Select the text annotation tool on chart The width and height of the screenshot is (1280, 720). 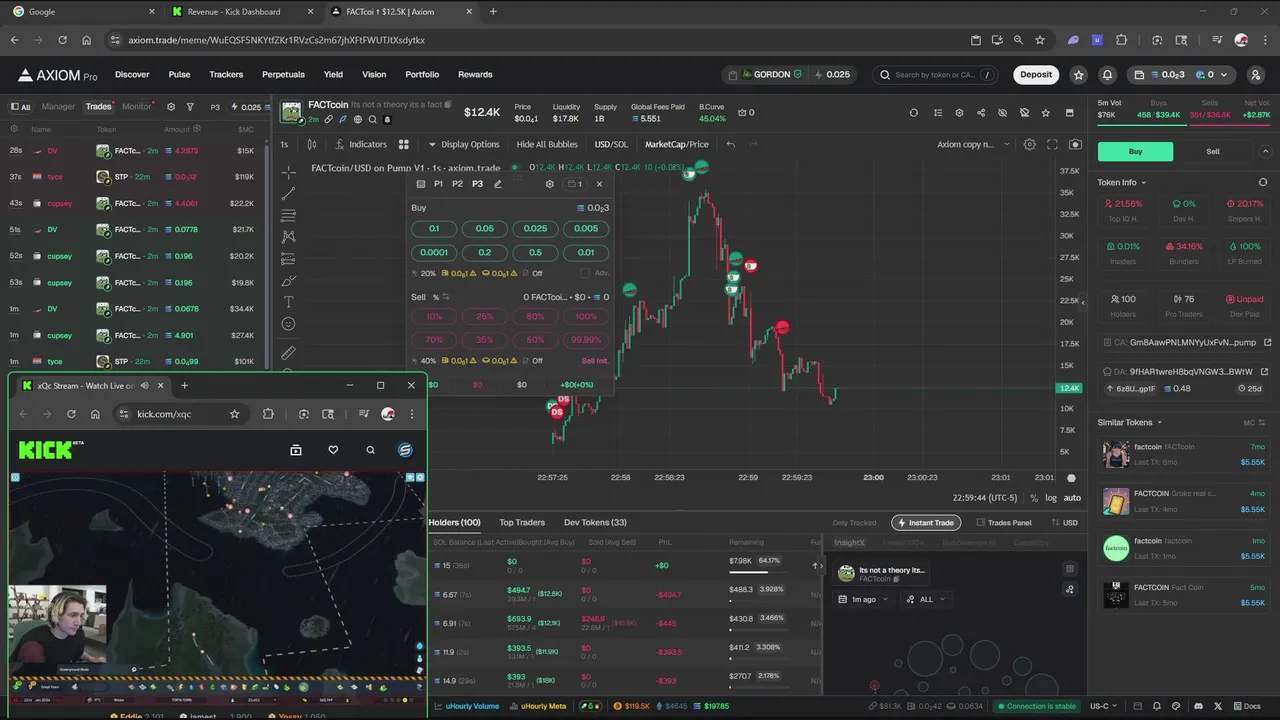pyautogui.click(x=289, y=302)
